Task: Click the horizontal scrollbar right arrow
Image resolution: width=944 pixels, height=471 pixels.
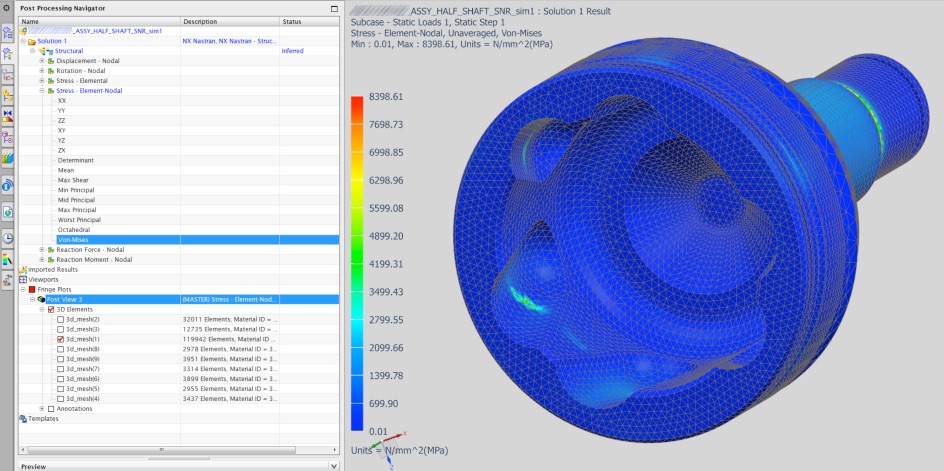Action: pos(335,450)
